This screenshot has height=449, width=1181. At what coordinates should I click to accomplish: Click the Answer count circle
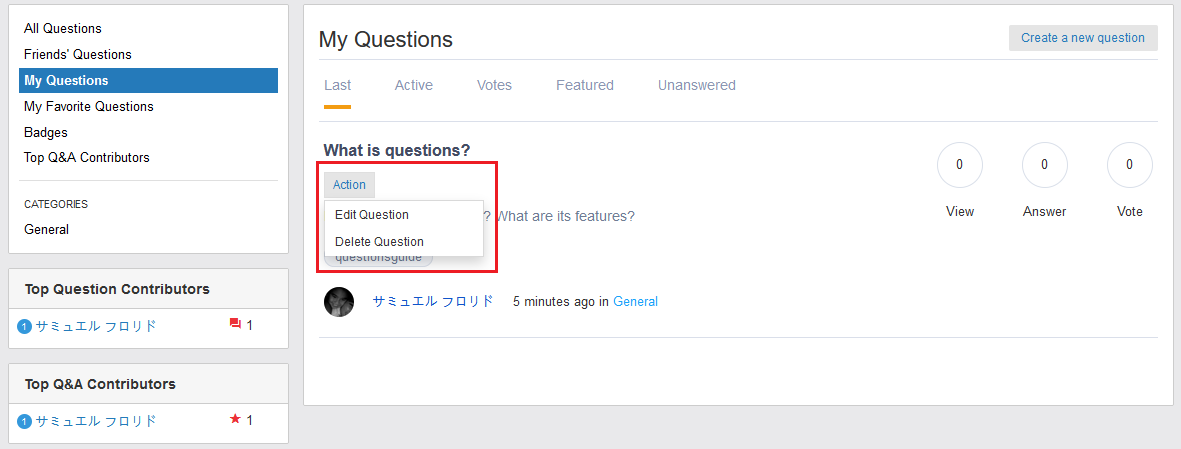tap(1044, 165)
